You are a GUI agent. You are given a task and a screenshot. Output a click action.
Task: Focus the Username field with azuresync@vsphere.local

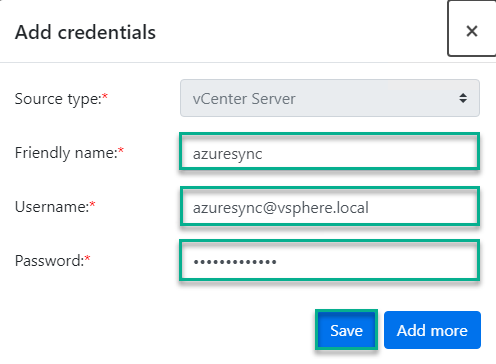[330, 207]
